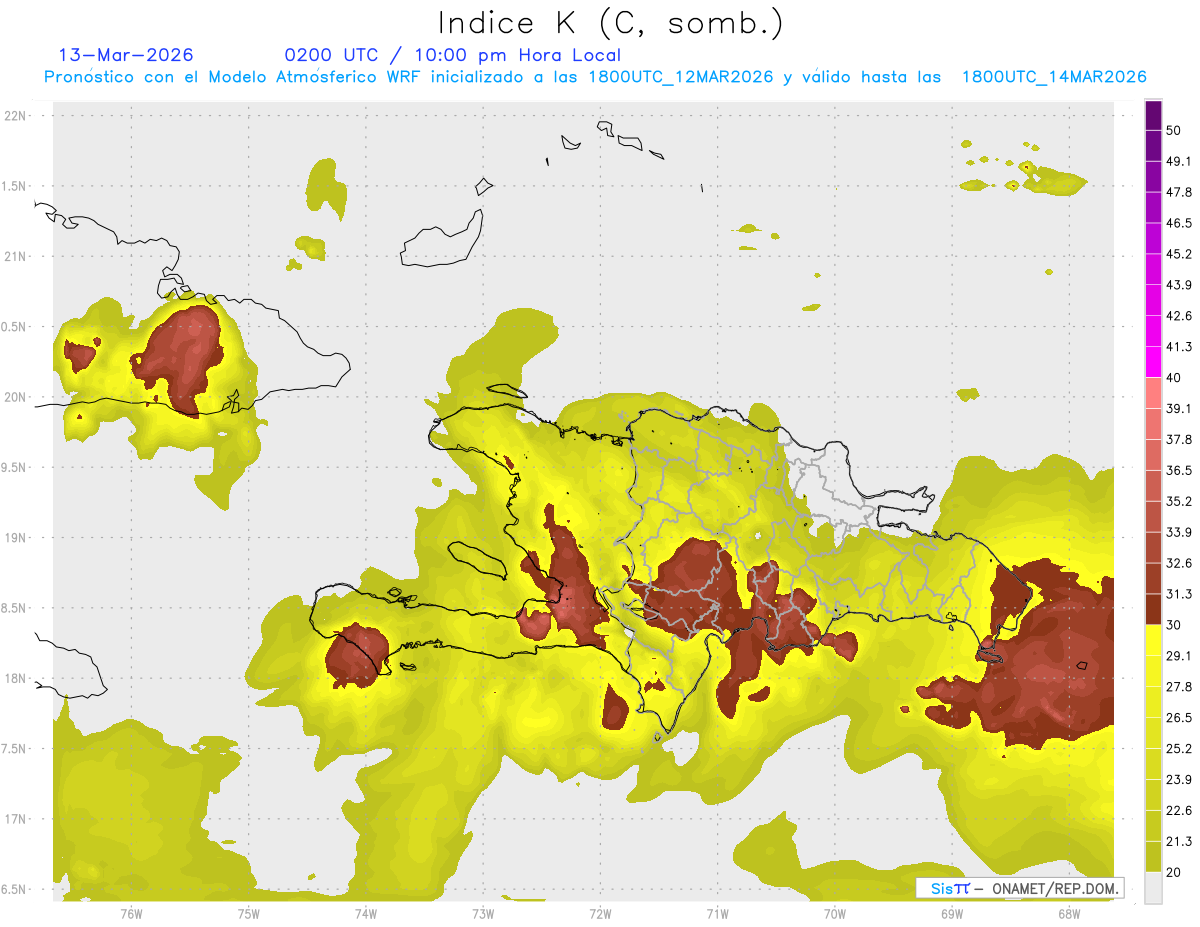Click legend value "40"
This screenshot has width=1200, height=927.
click(x=1173, y=378)
